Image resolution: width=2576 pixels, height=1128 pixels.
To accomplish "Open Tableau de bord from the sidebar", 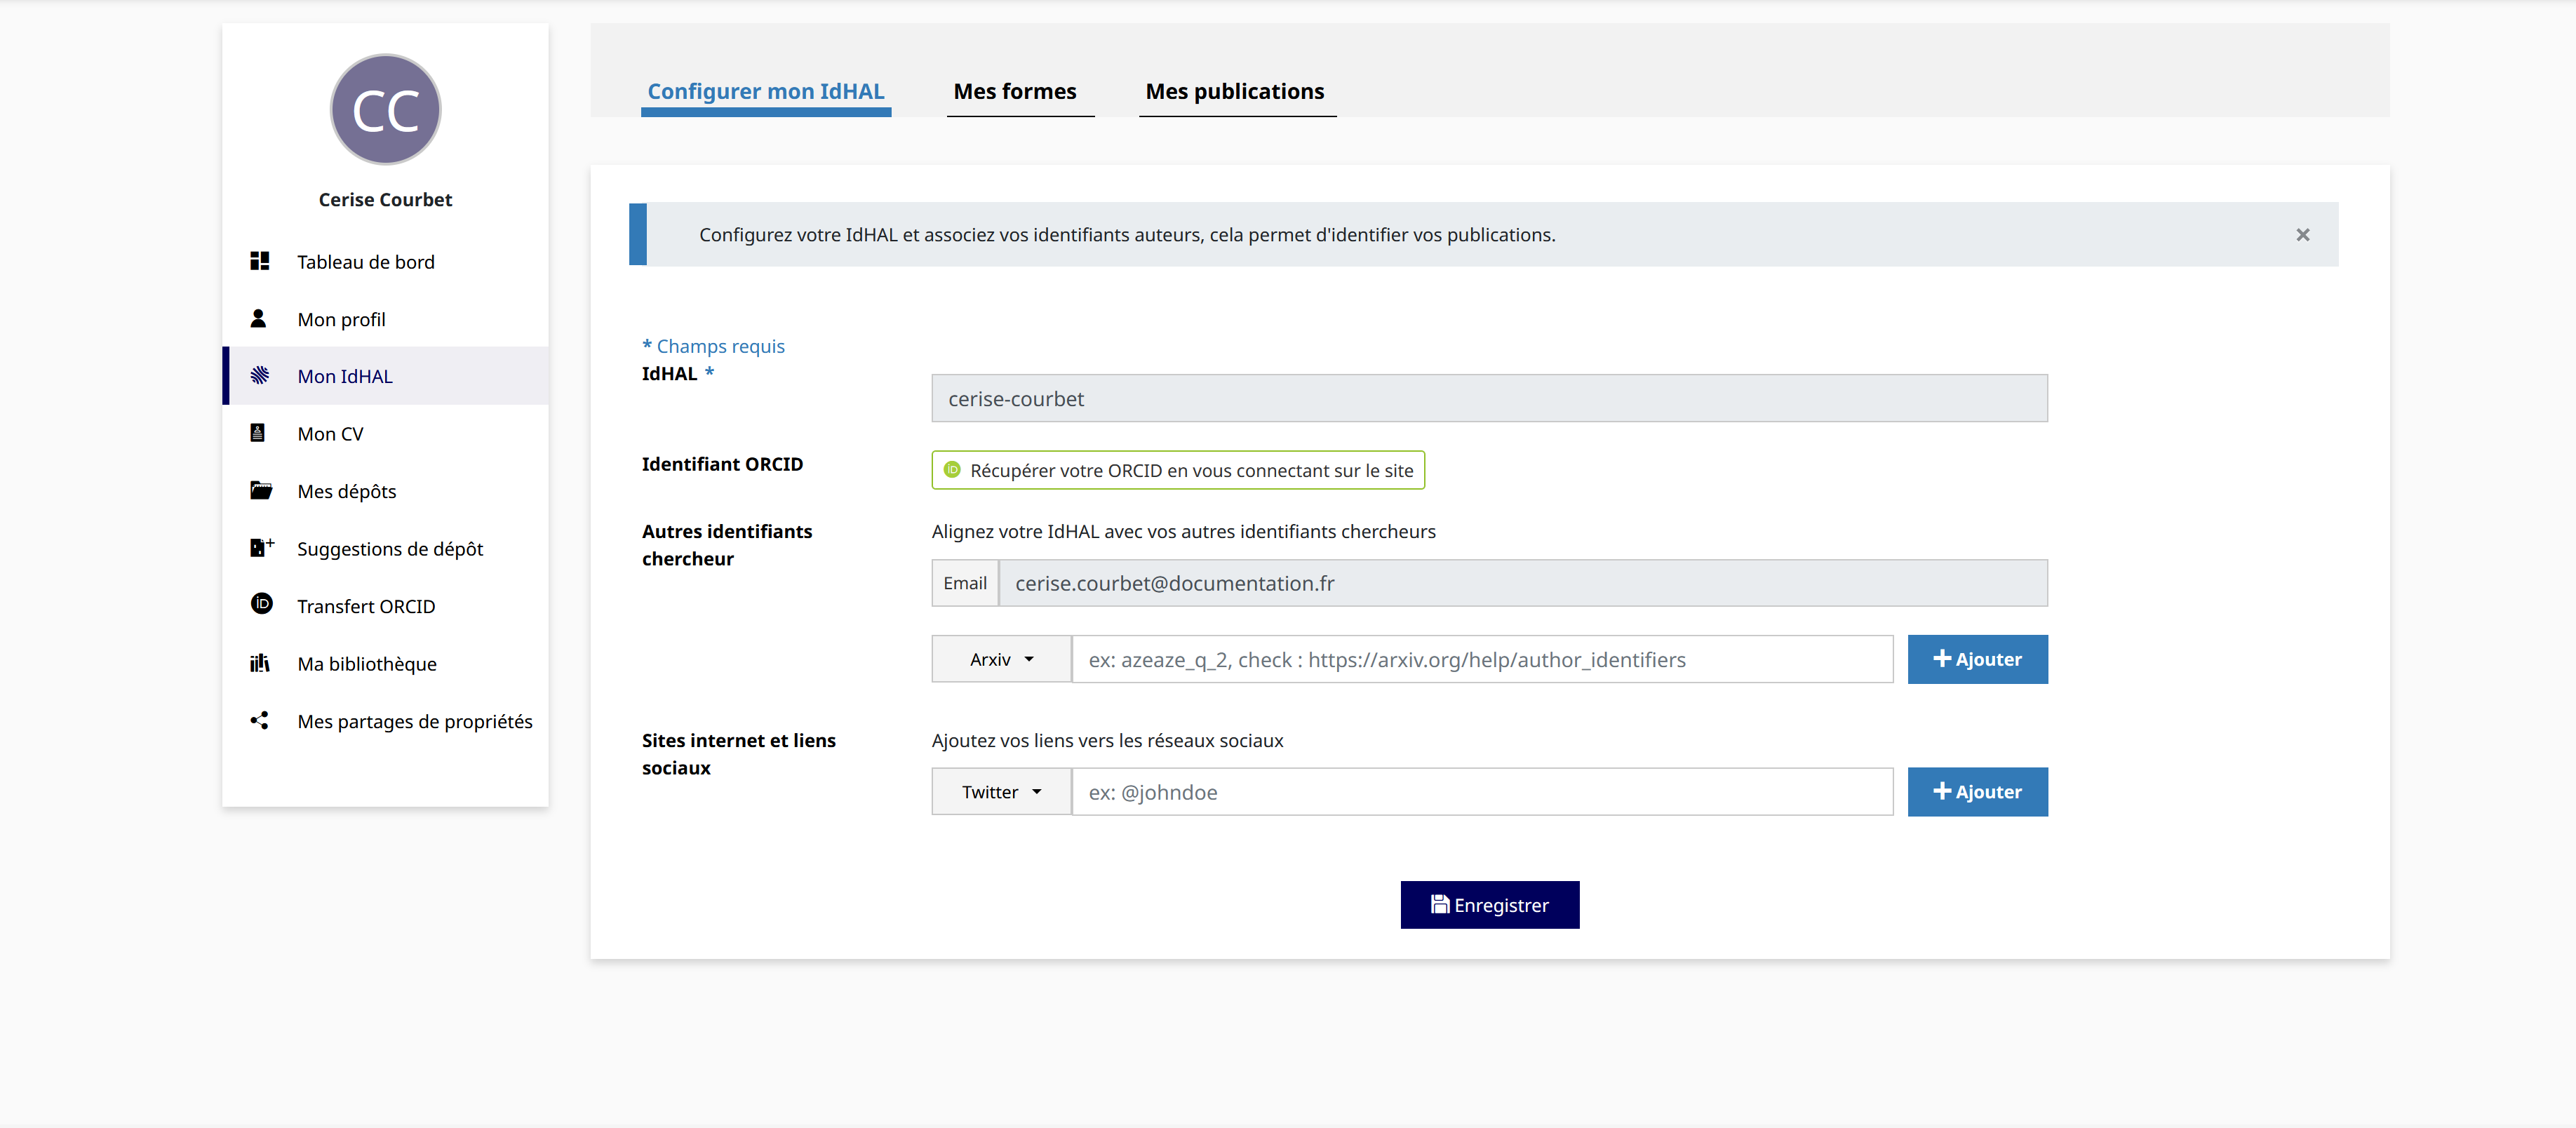I will [x=386, y=261].
